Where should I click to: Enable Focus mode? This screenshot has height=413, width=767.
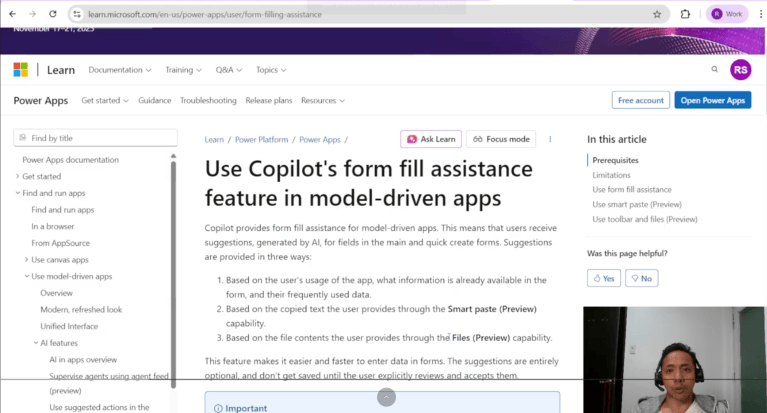[501, 139]
